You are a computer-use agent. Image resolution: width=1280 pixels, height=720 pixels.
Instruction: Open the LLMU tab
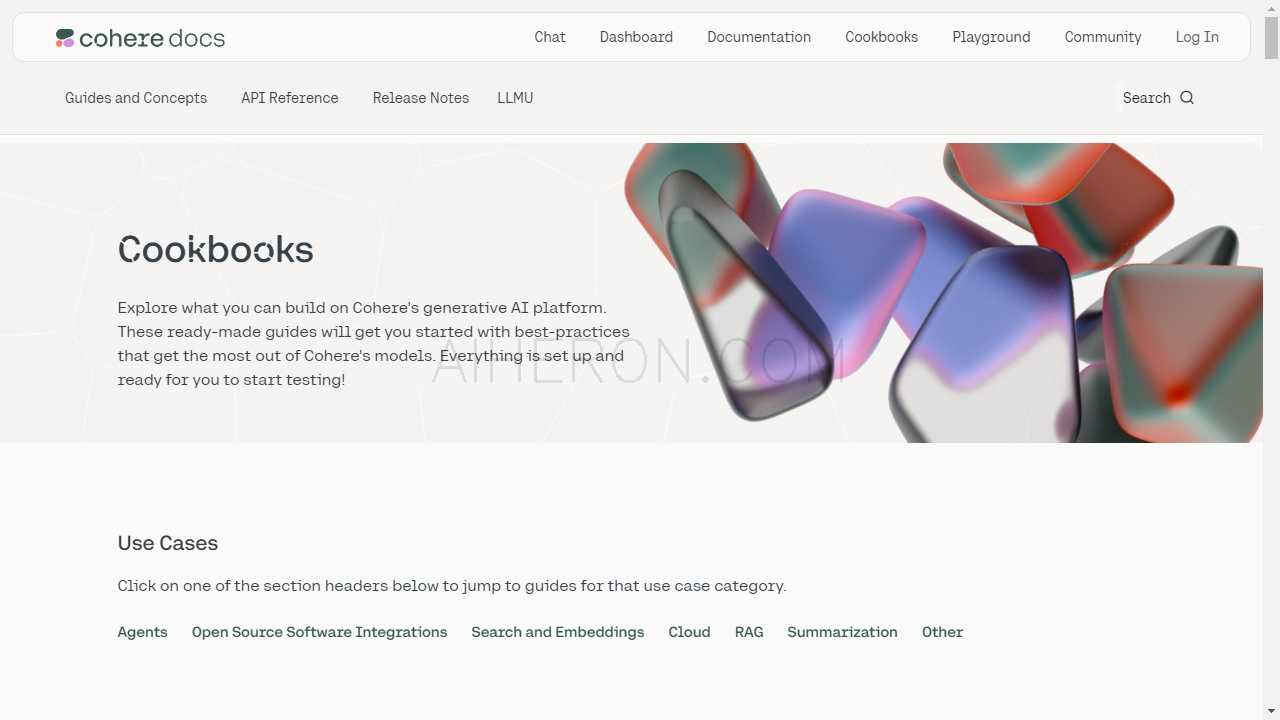click(515, 98)
